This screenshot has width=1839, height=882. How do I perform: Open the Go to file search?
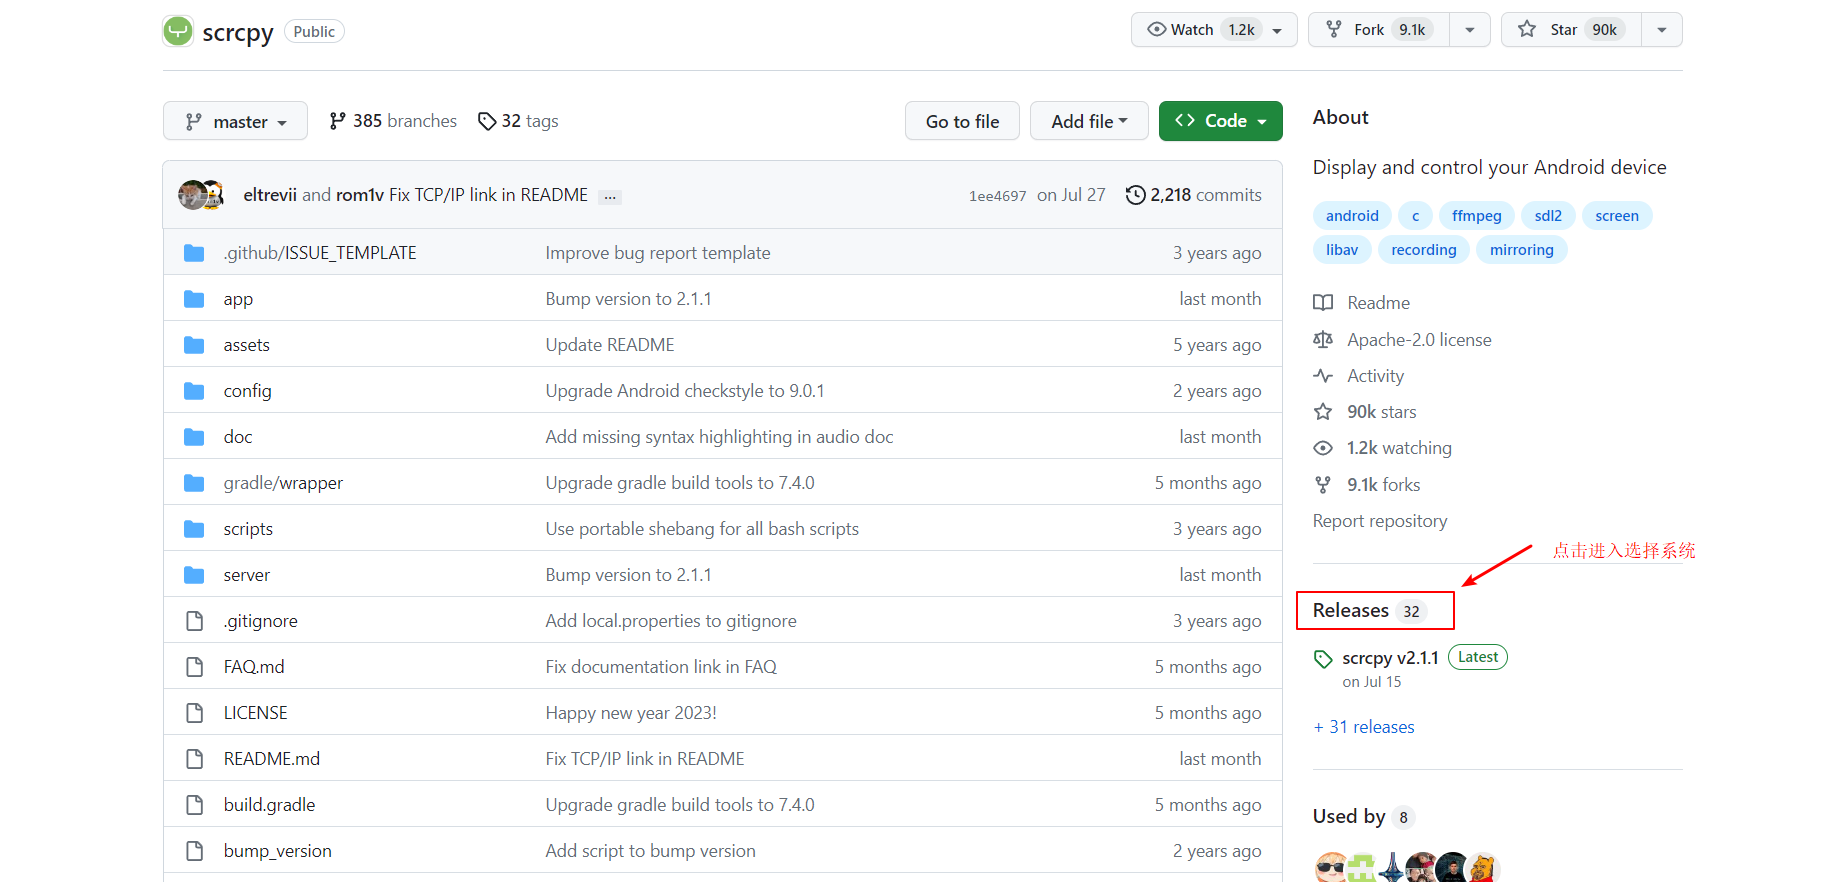[x=962, y=121]
